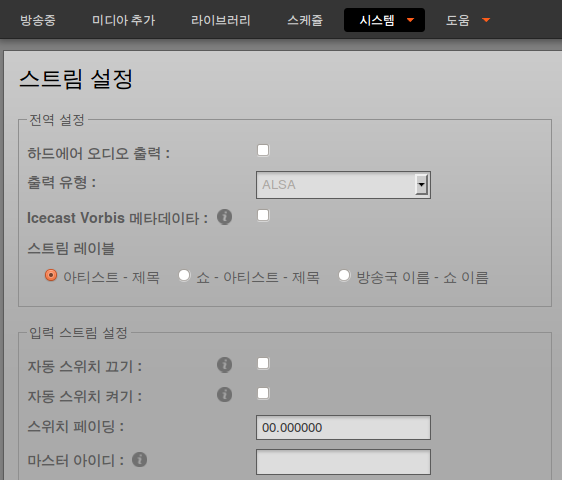562x480 pixels.
Task: Click info icon next to 자동 스위치 끄기
Action: 224,365
